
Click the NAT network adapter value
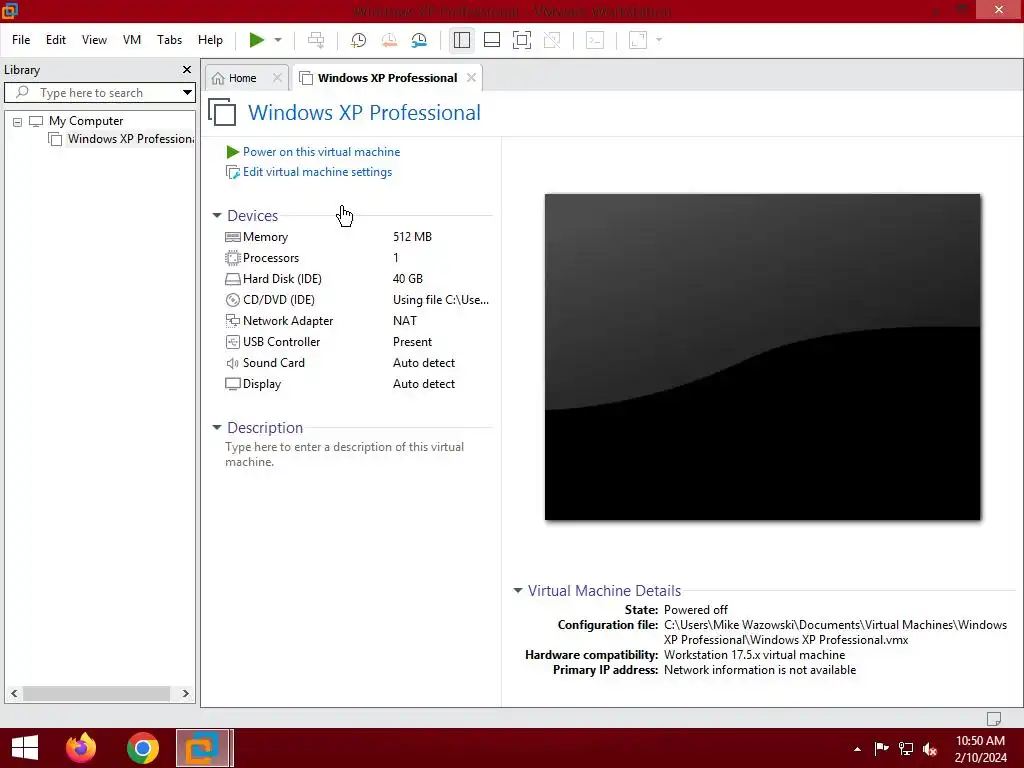pos(405,321)
